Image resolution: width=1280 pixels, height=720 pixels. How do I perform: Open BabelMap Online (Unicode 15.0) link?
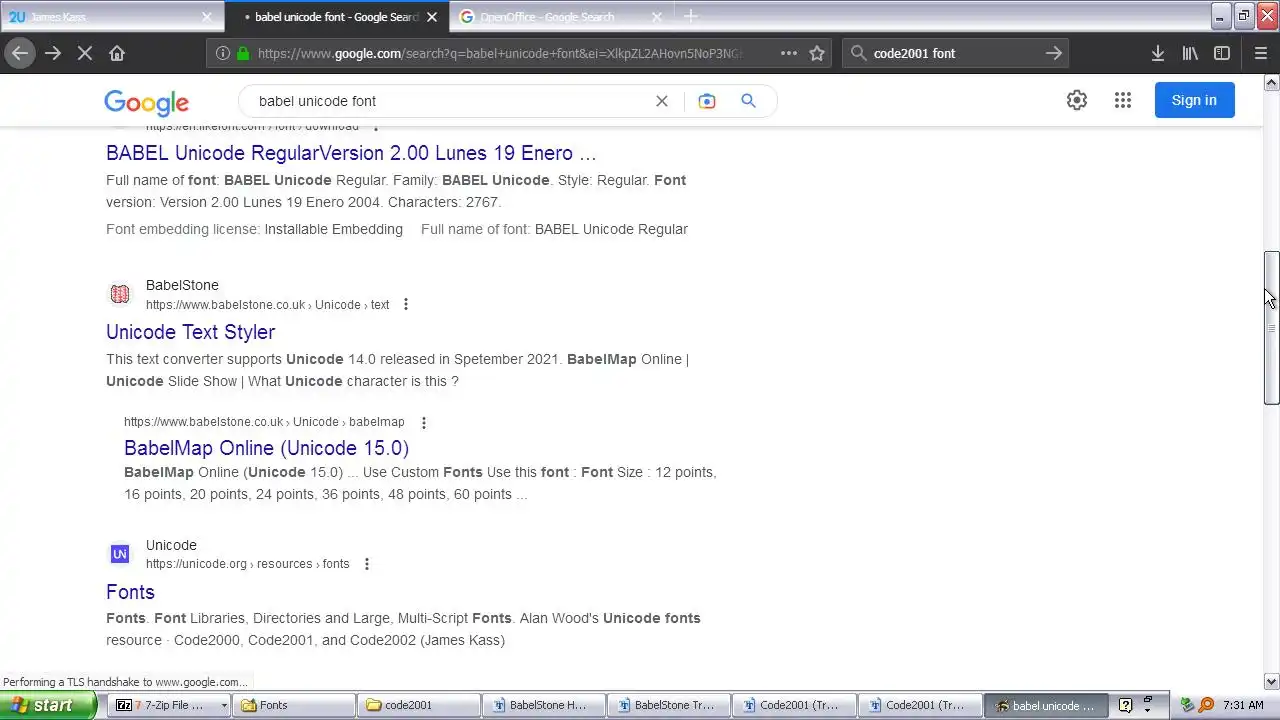point(266,448)
